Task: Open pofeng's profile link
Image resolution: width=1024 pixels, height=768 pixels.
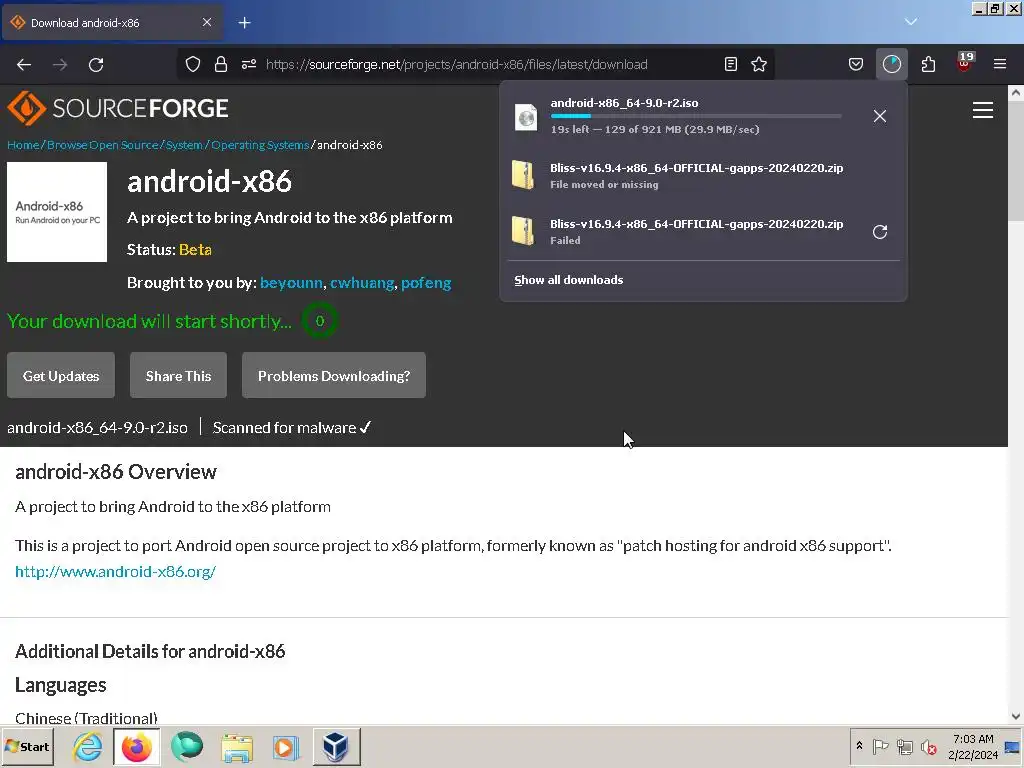Action: click(426, 283)
